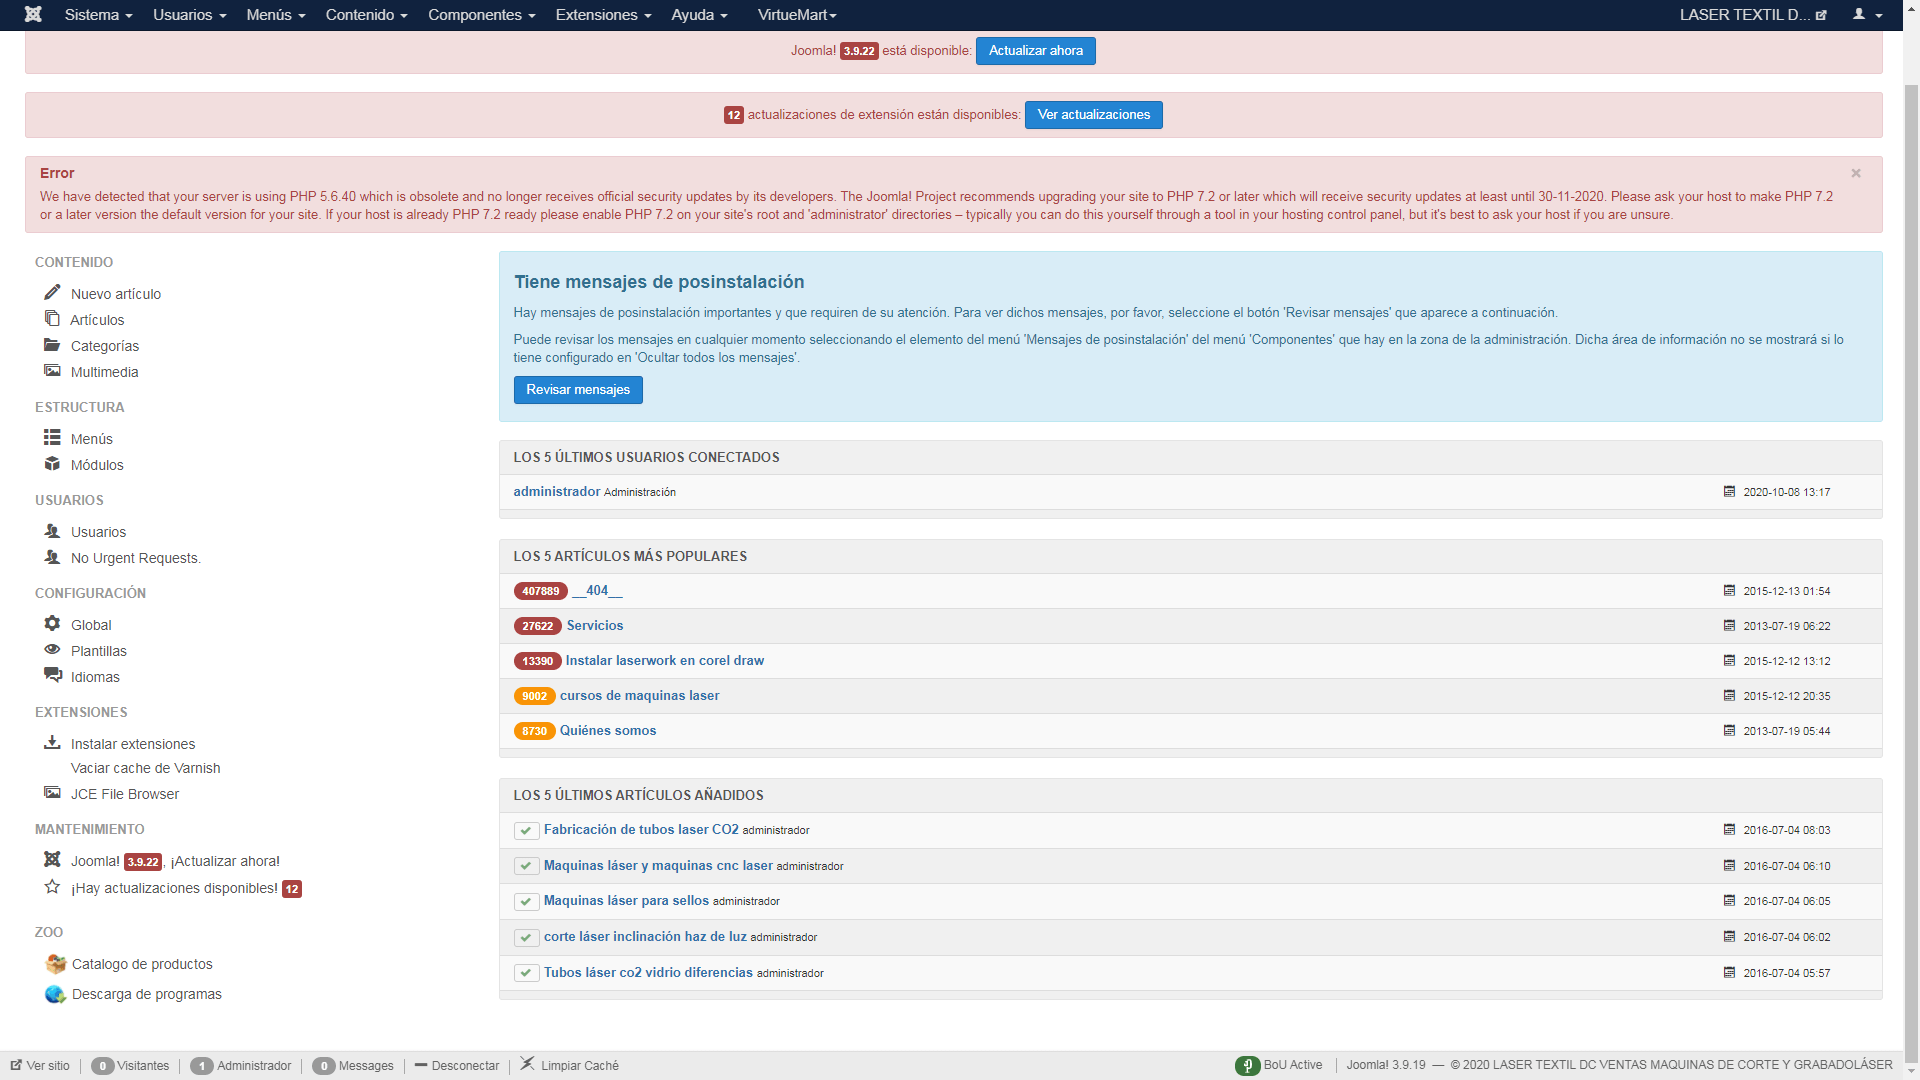This screenshot has width=1920, height=1080.
Task: Toggle published status of Maquinas láser y maquinas cnc
Action: click(526, 866)
